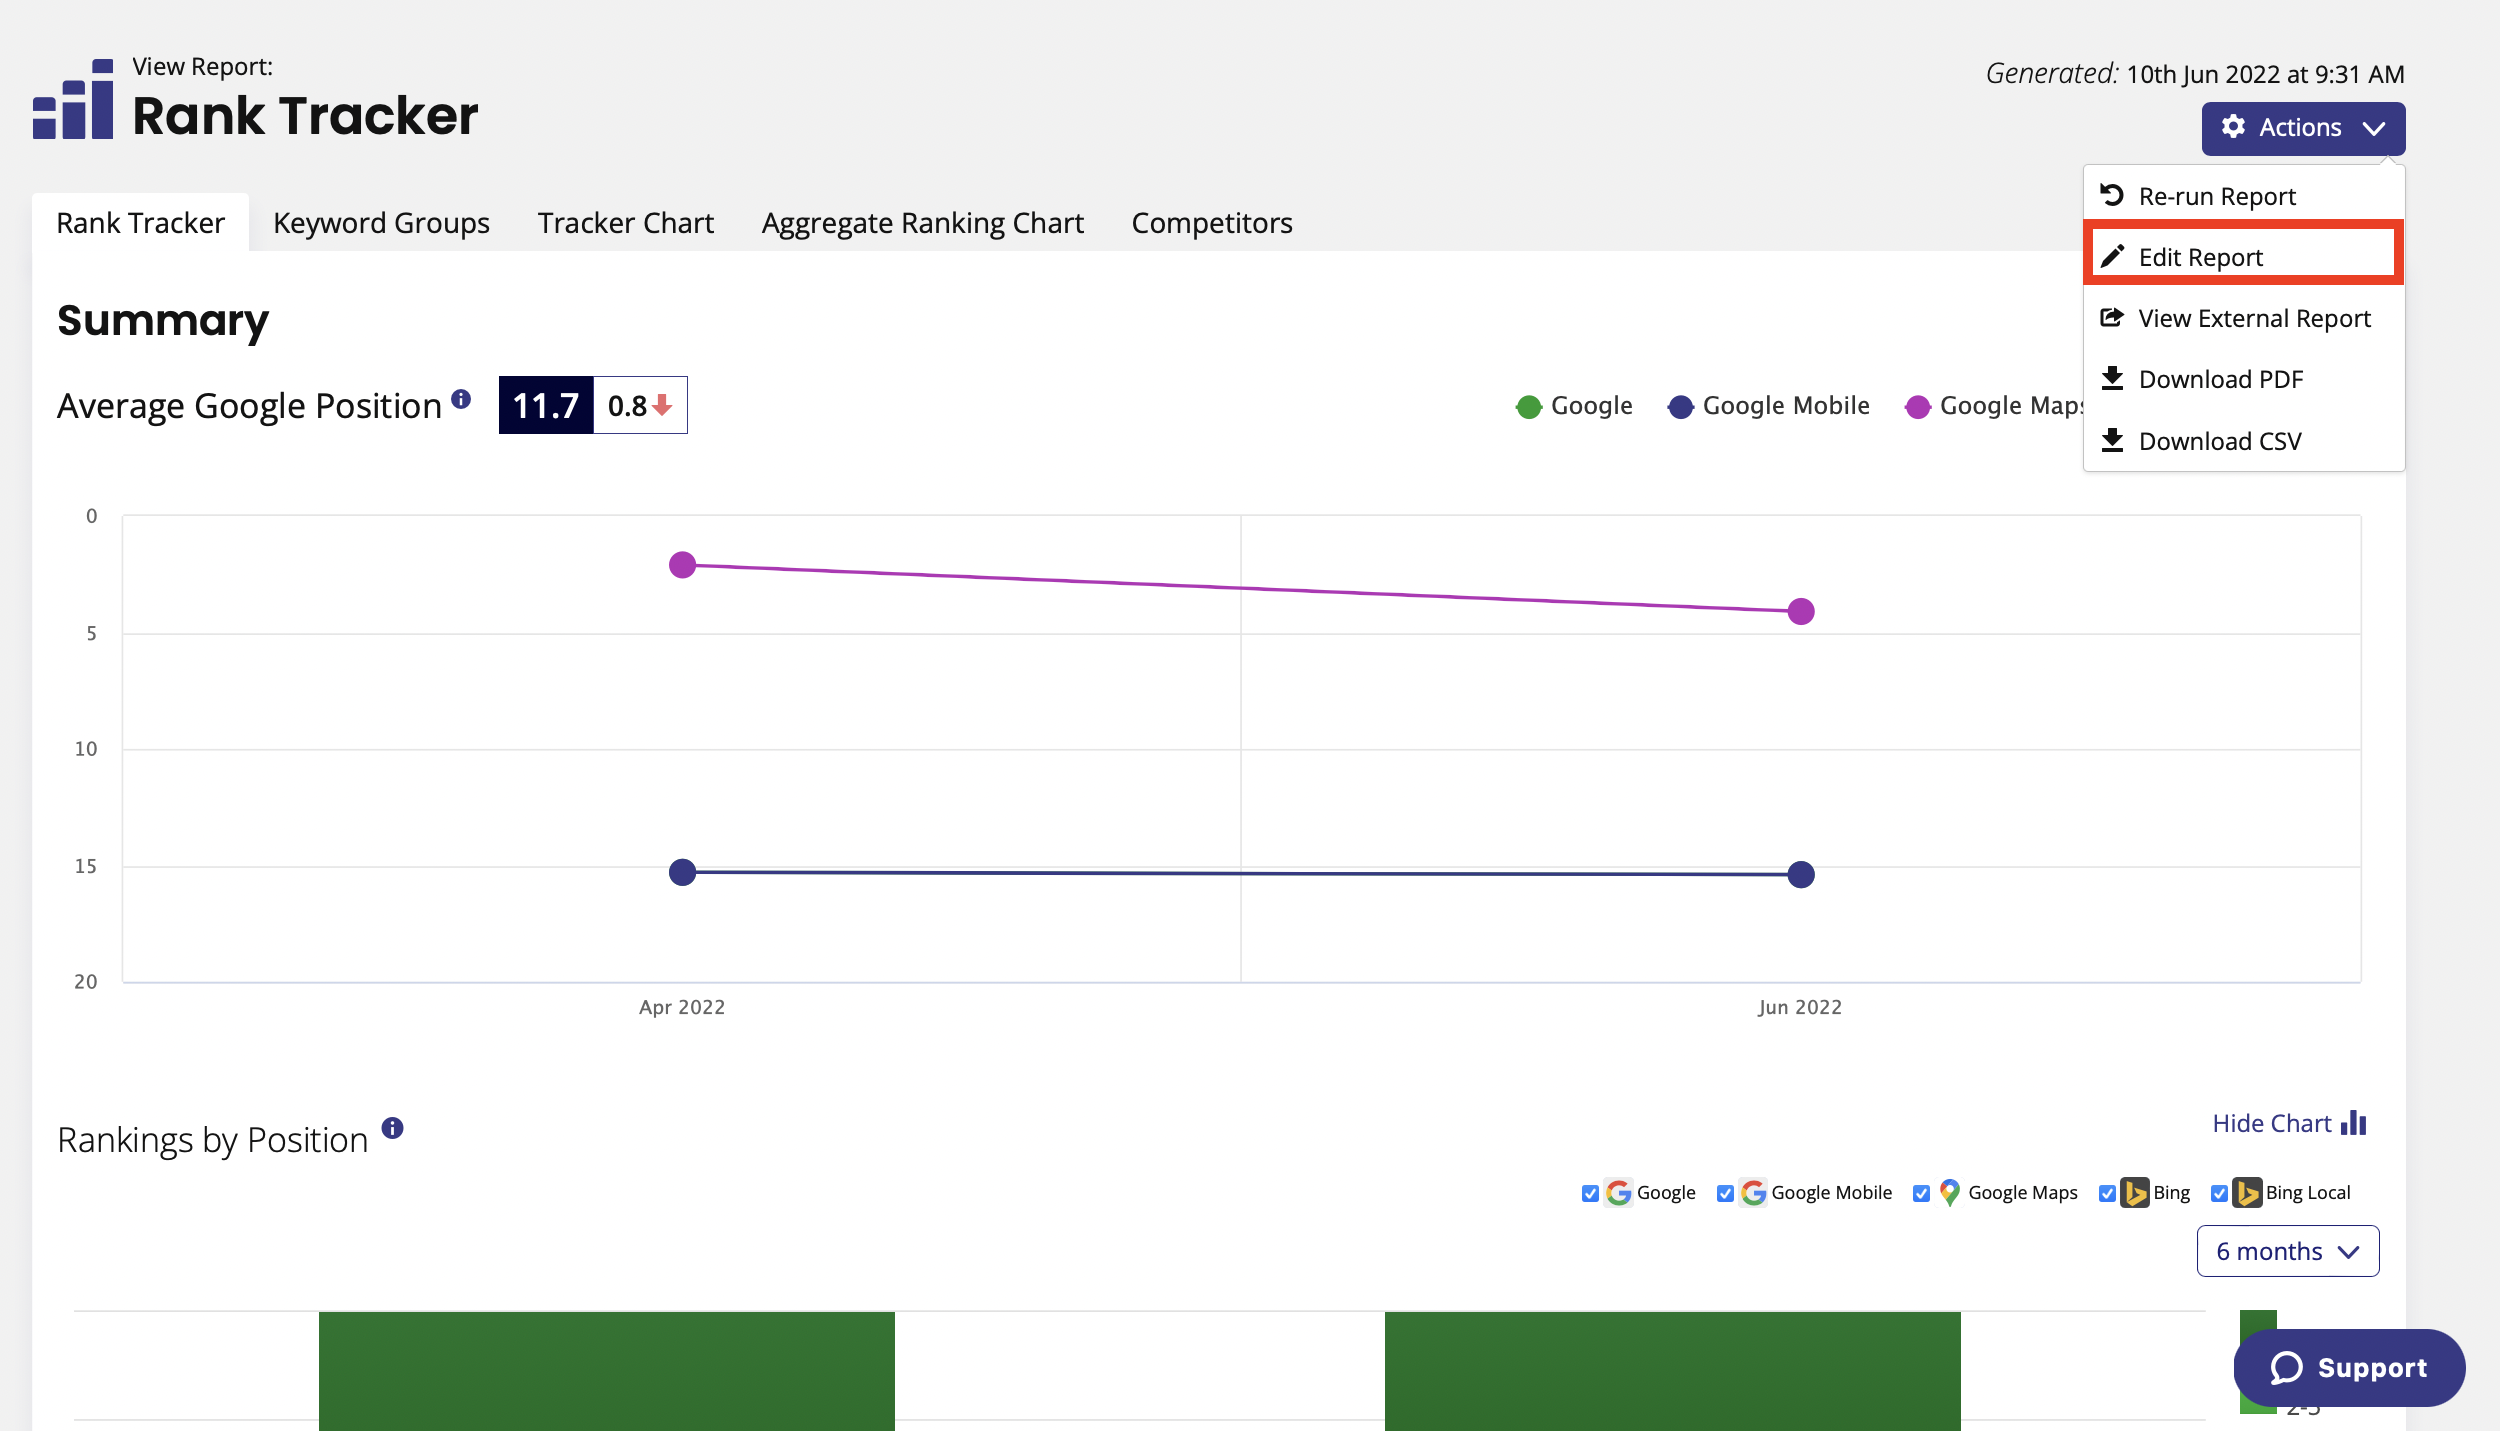This screenshot has width=2500, height=1431.
Task: Switch to the Keyword Groups tab
Action: coord(381,222)
